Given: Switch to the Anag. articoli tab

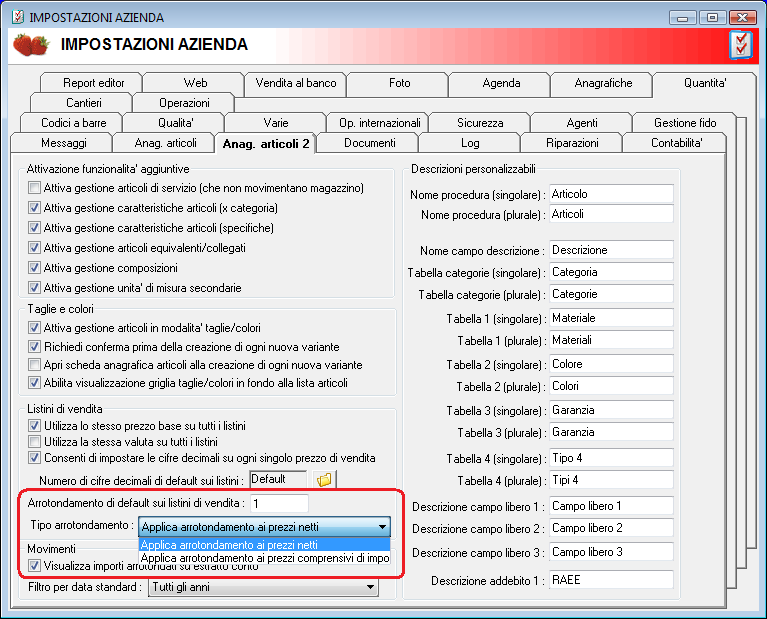Looking at the screenshot, I should click(x=165, y=143).
